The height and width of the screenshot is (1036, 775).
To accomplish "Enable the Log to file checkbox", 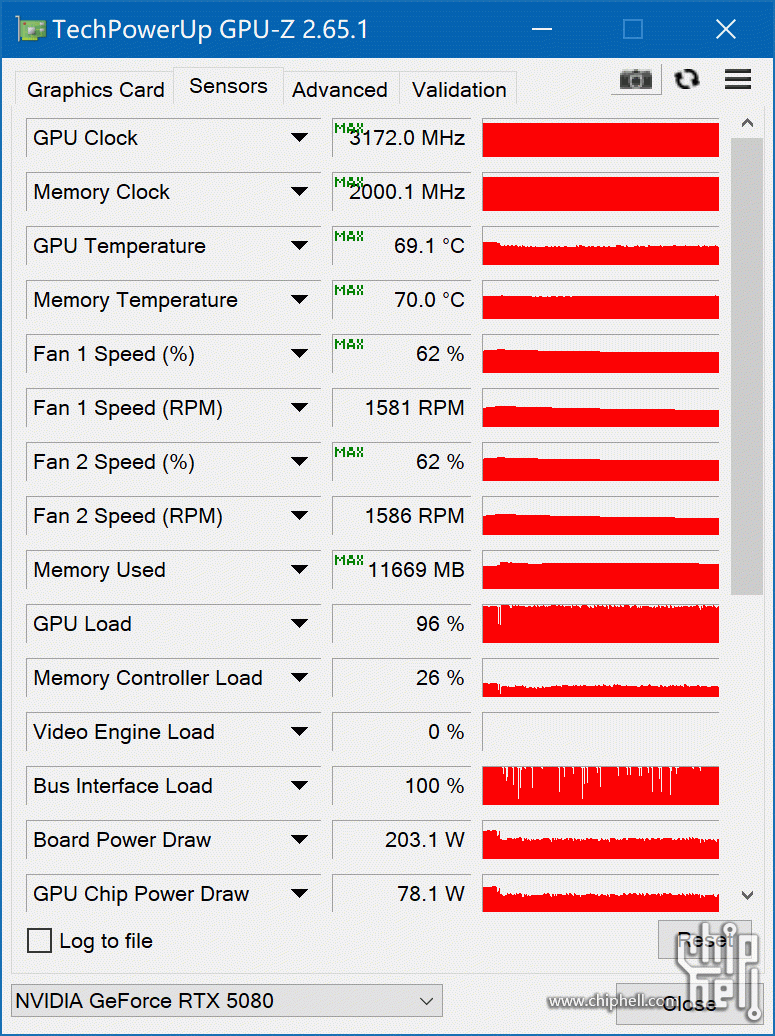I will point(39,940).
